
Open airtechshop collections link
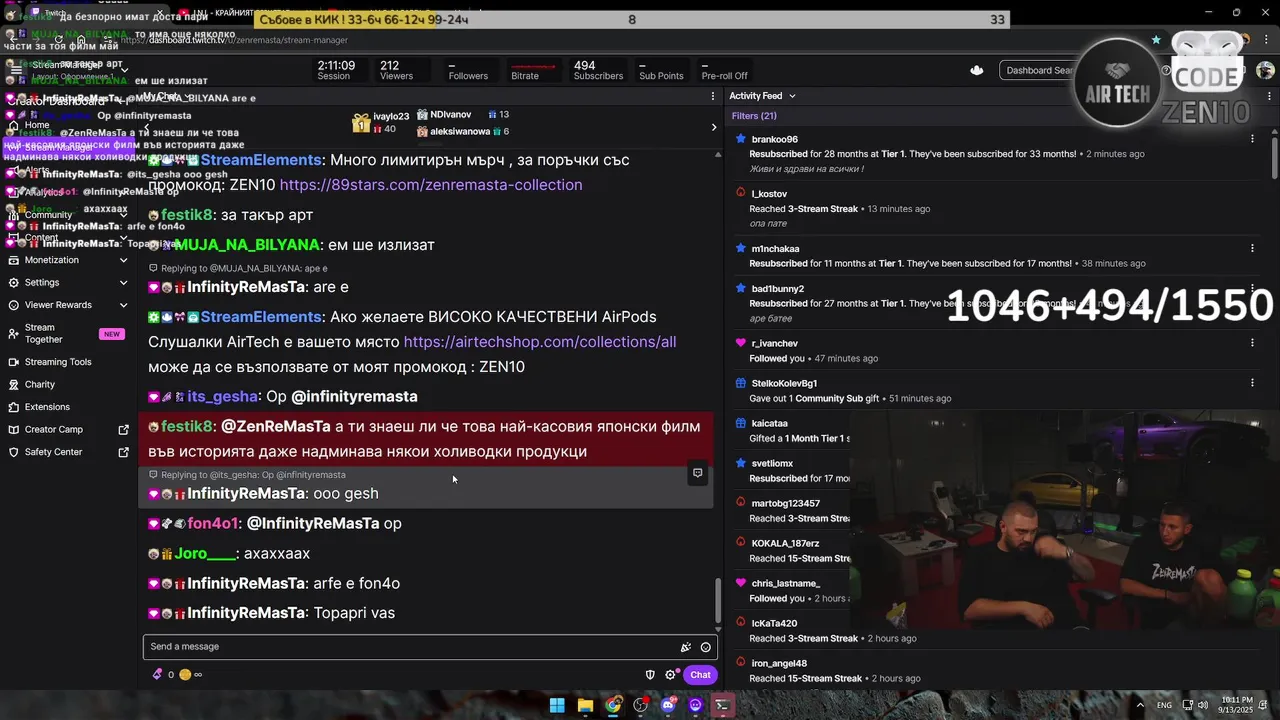point(540,342)
